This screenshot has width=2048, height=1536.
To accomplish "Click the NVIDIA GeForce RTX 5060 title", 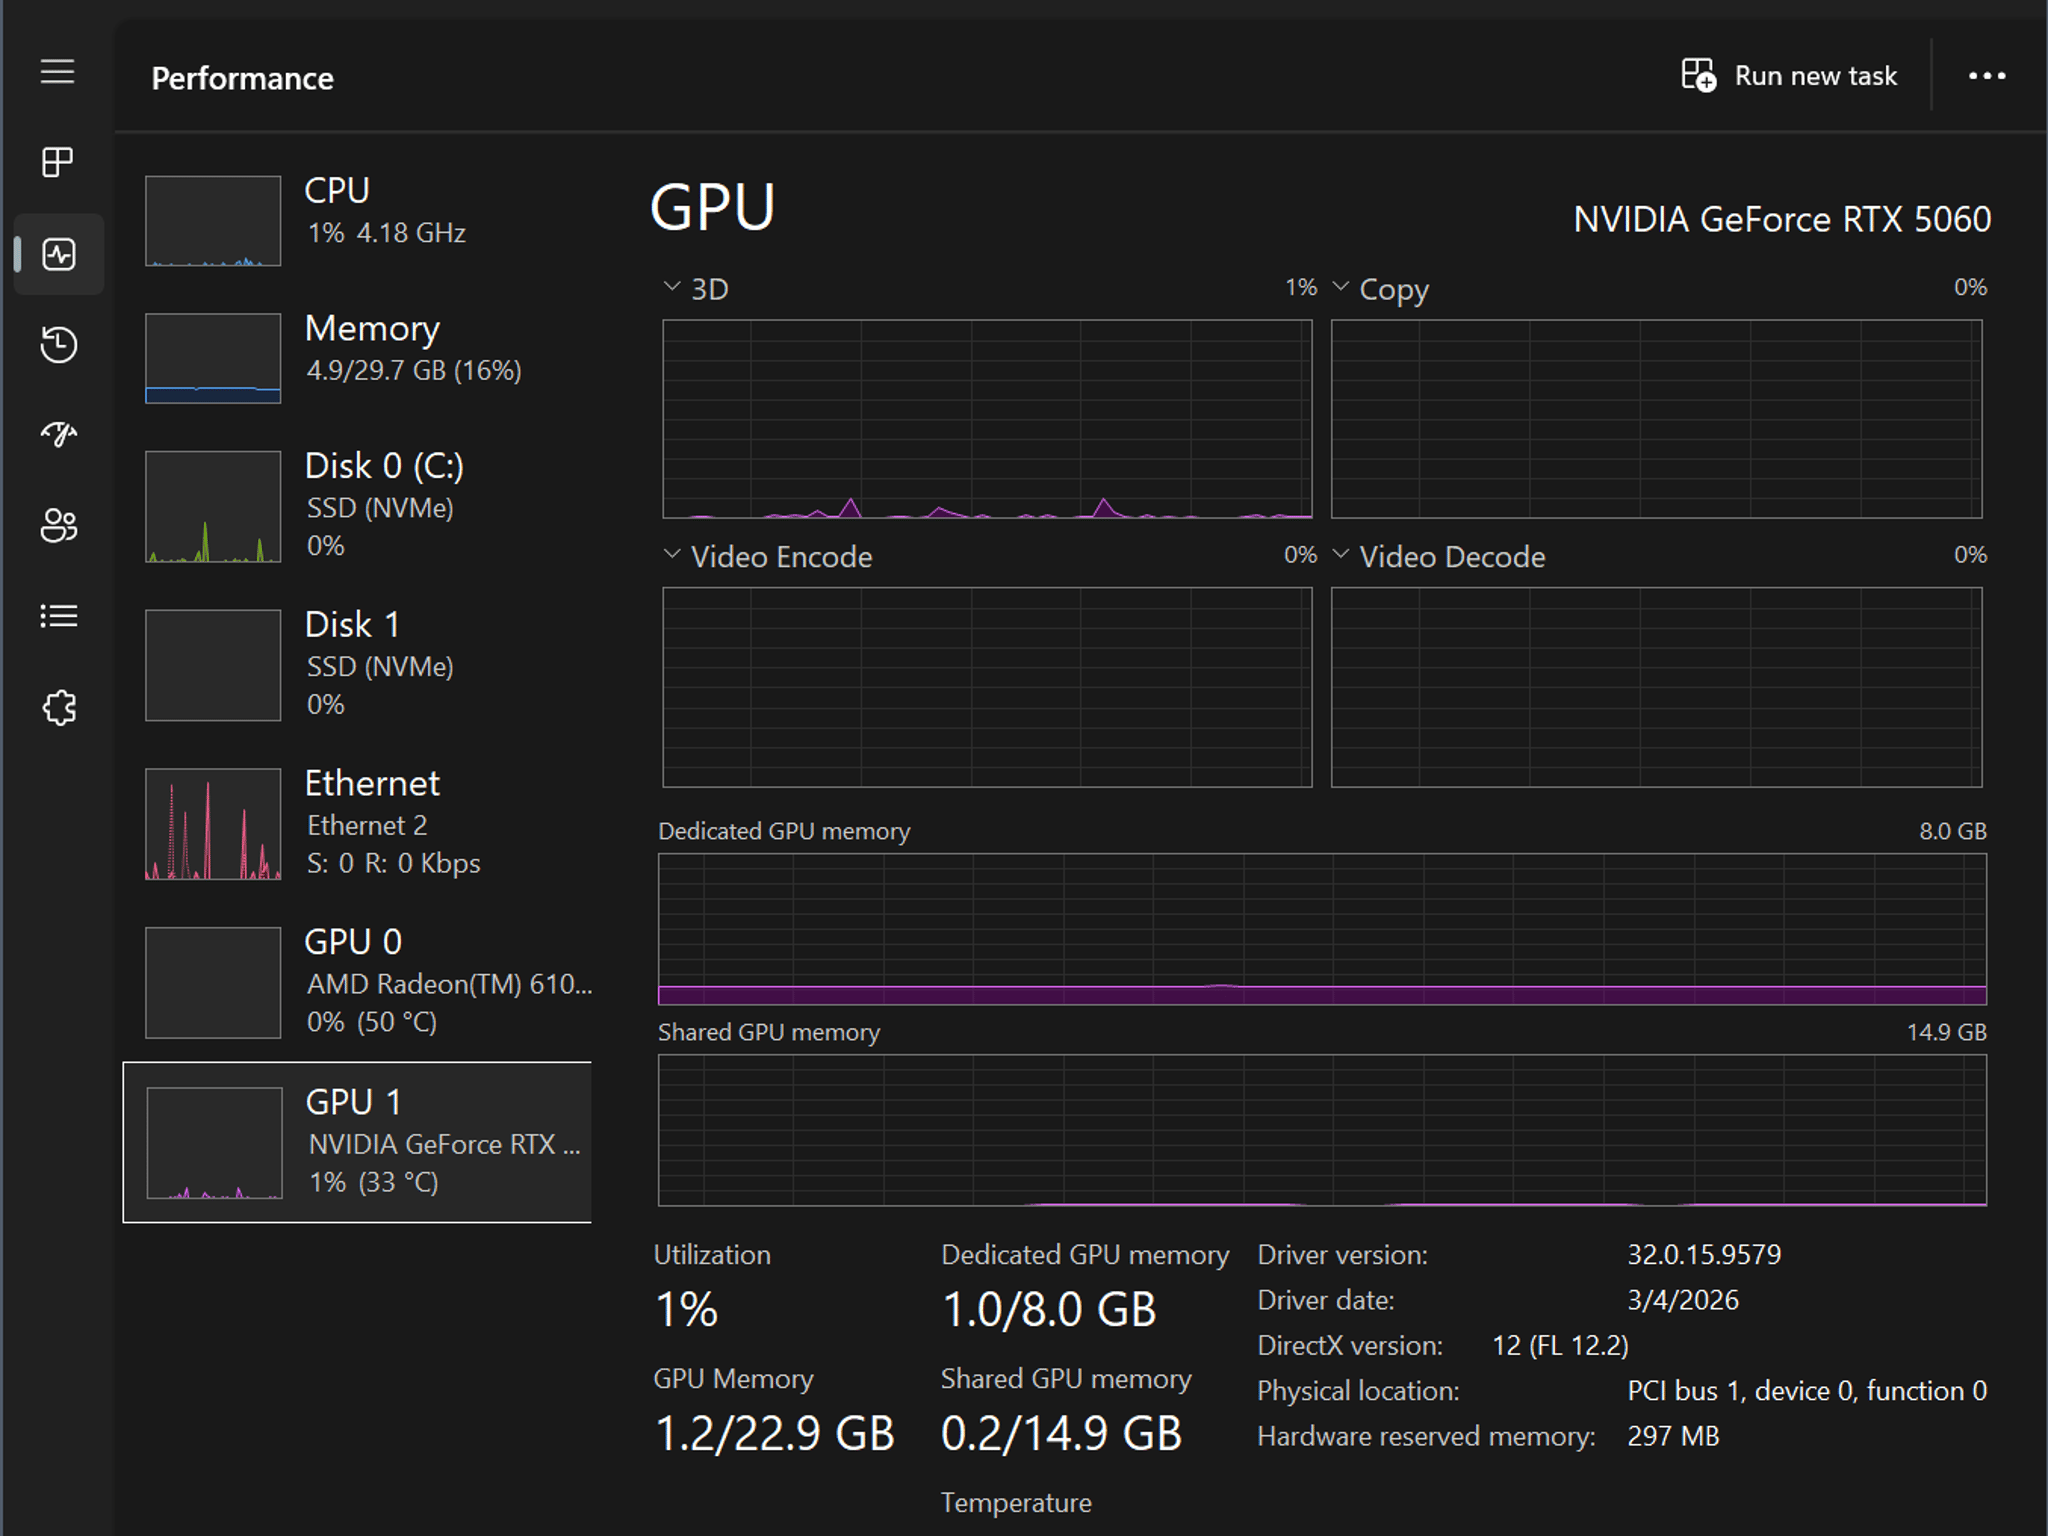I will click(x=1782, y=219).
